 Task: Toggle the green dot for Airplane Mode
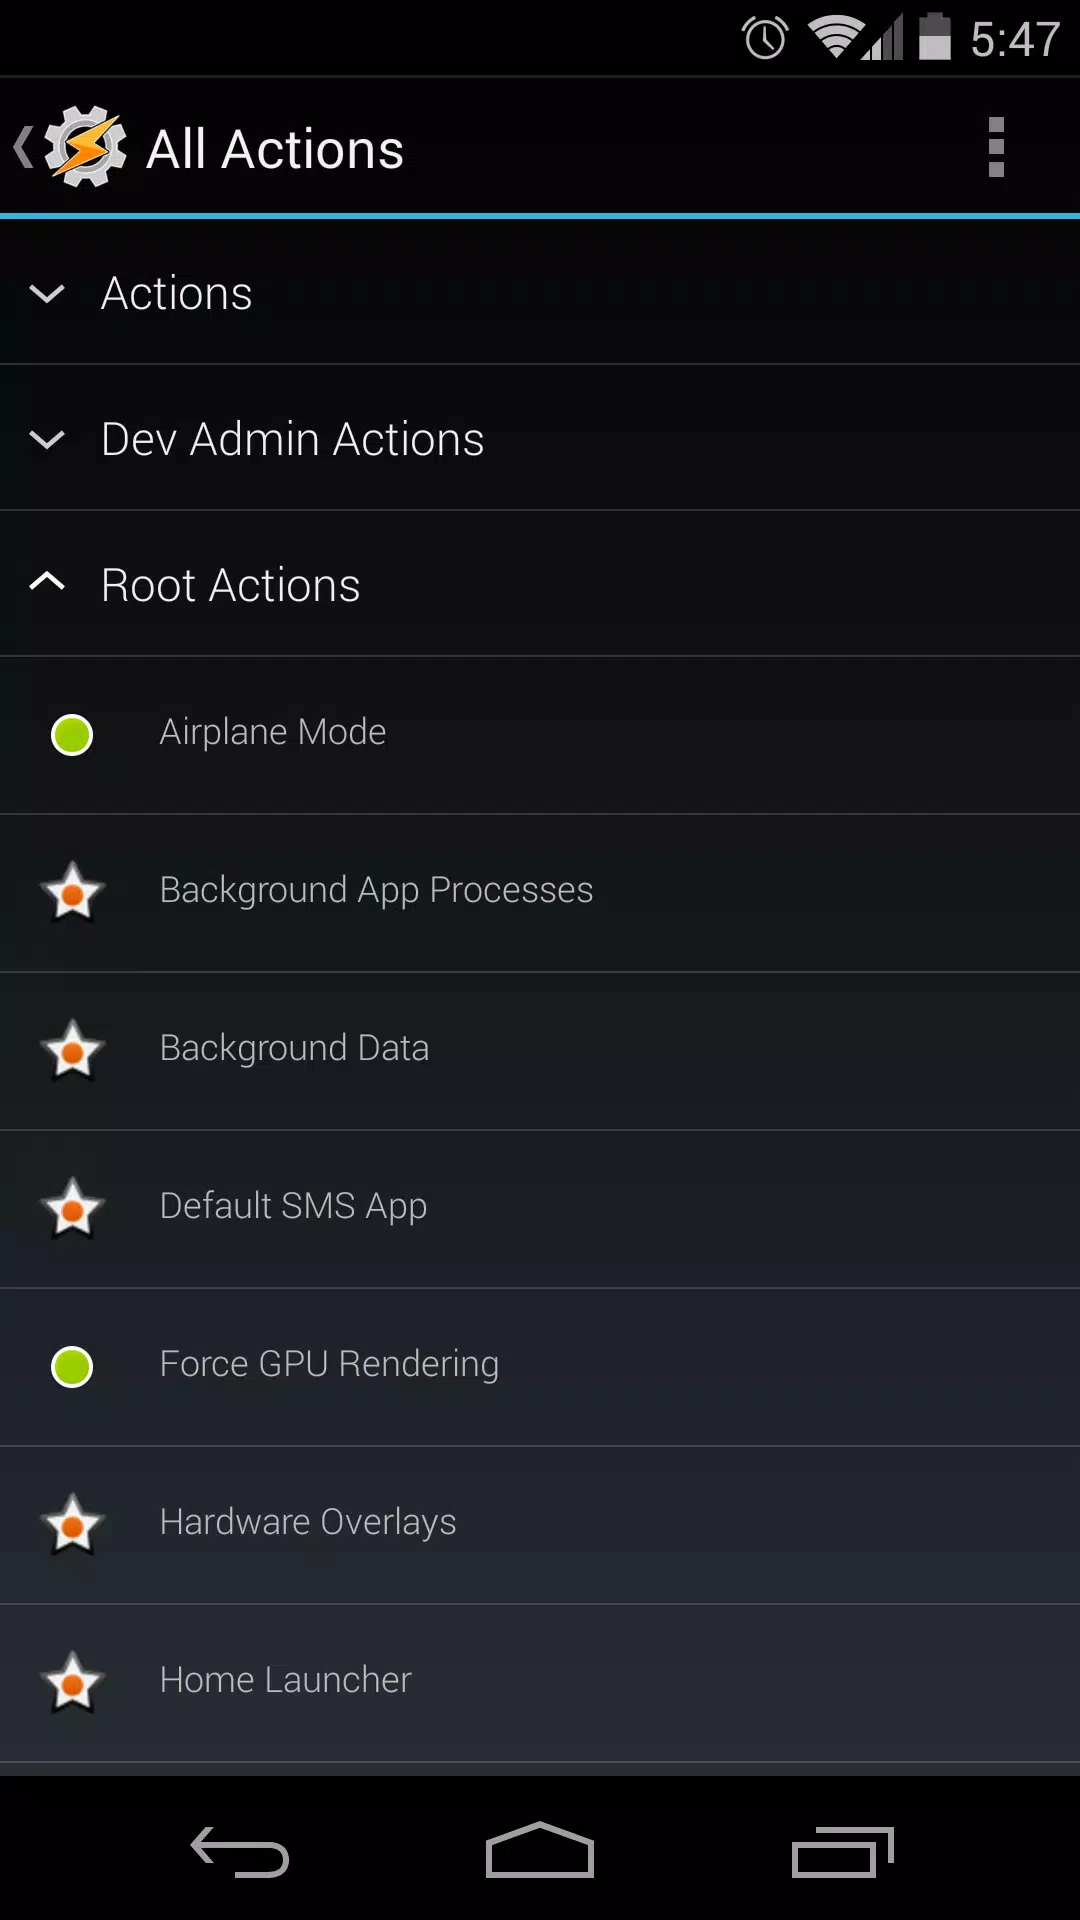pos(72,735)
